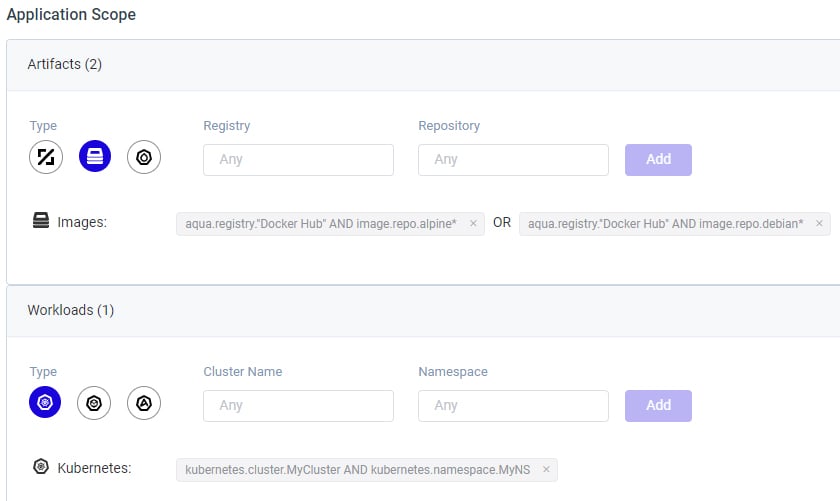Collapse the Workloads (1) section header
840x501 pixels.
tap(423, 311)
